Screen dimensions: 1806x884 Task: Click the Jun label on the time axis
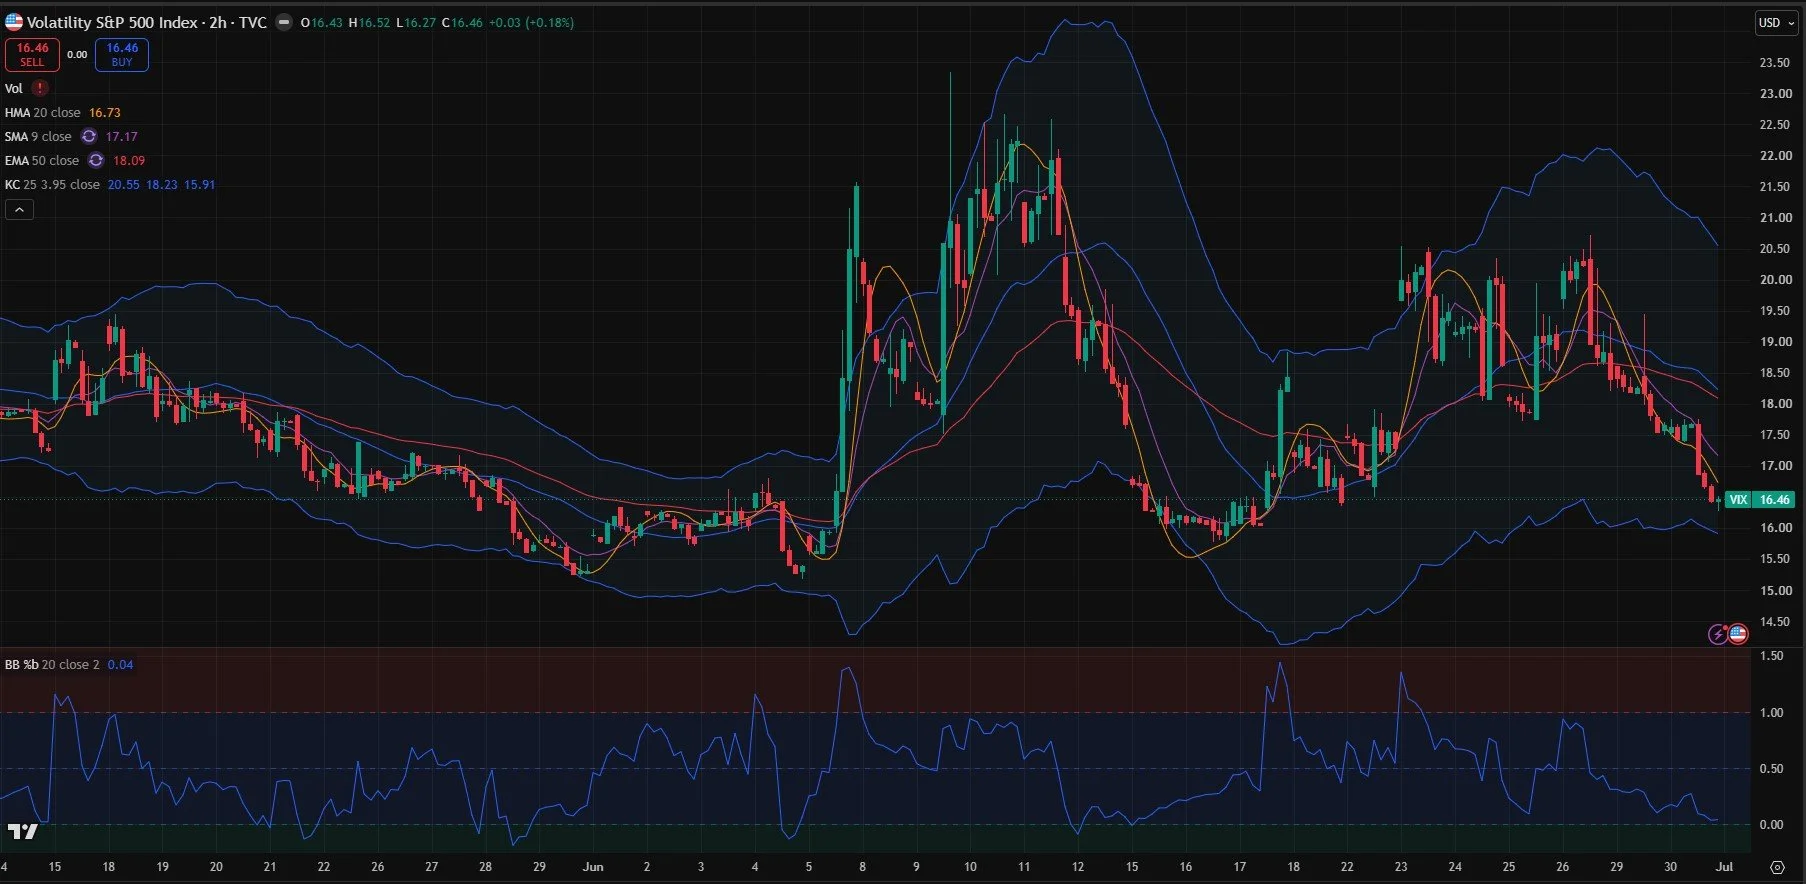coord(593,866)
